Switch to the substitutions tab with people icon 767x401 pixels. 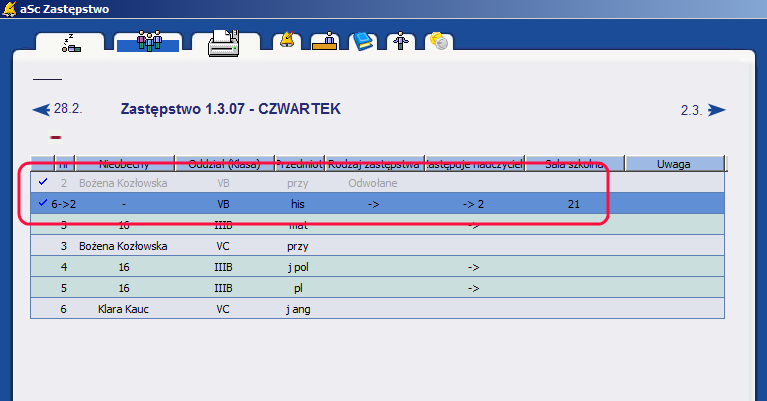pos(147,43)
